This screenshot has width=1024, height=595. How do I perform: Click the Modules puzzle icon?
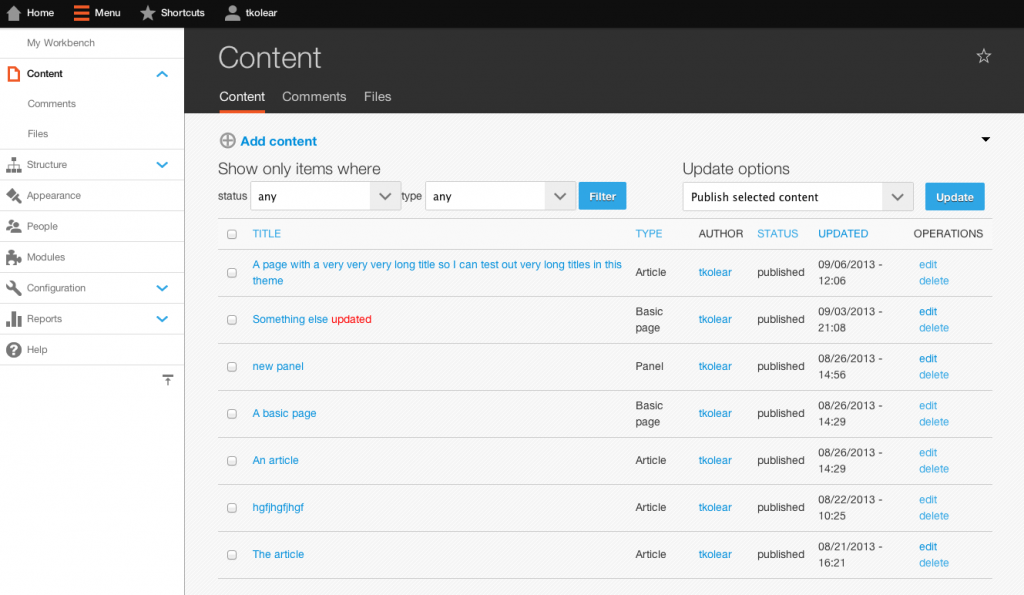point(14,257)
